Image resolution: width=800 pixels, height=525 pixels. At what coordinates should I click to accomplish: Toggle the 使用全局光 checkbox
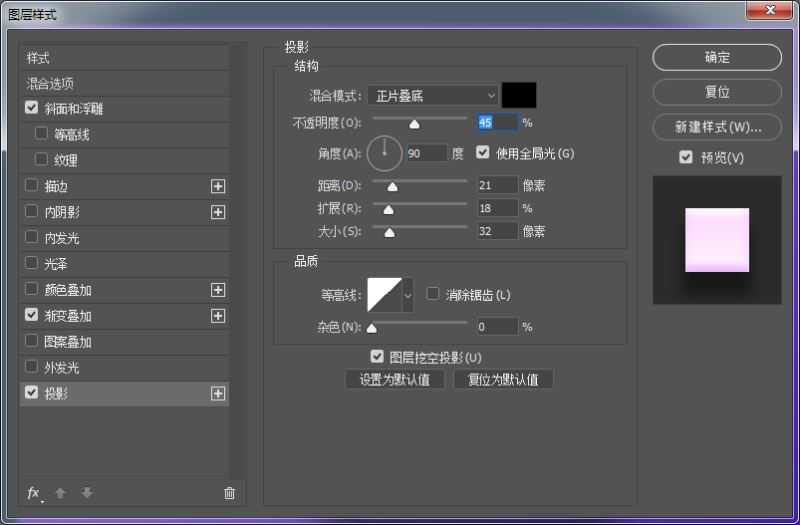pyautogui.click(x=484, y=153)
